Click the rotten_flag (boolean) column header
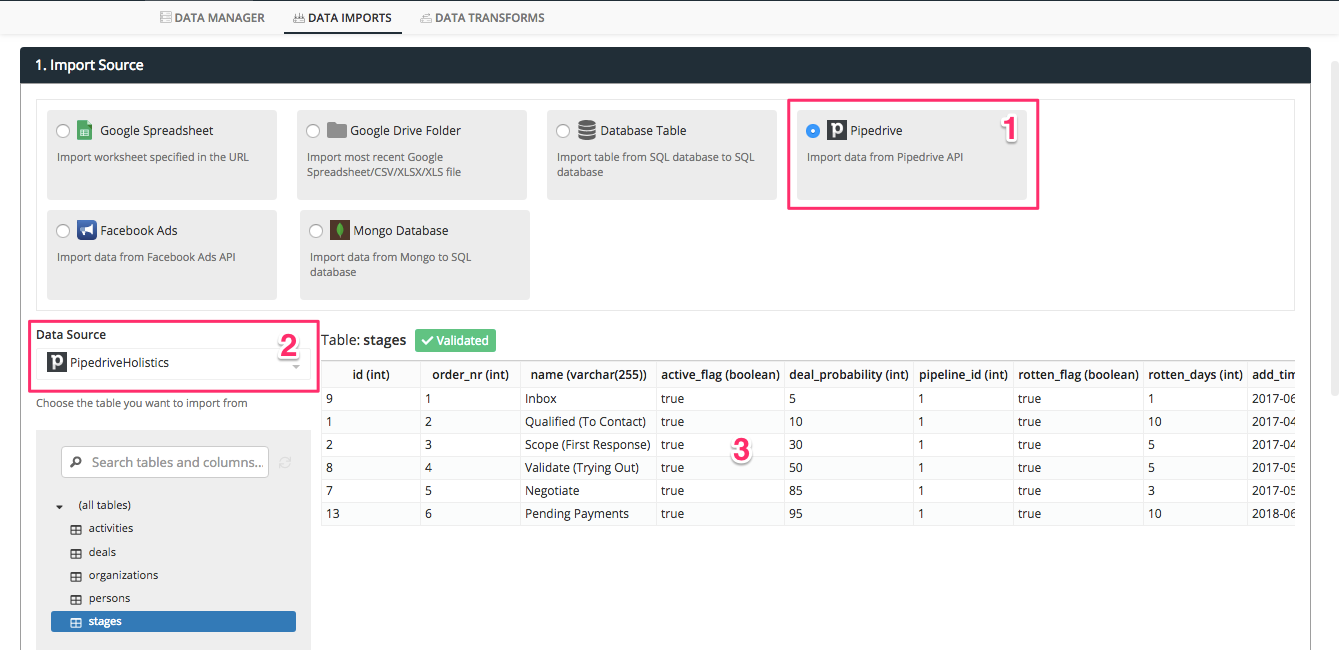 point(1079,375)
